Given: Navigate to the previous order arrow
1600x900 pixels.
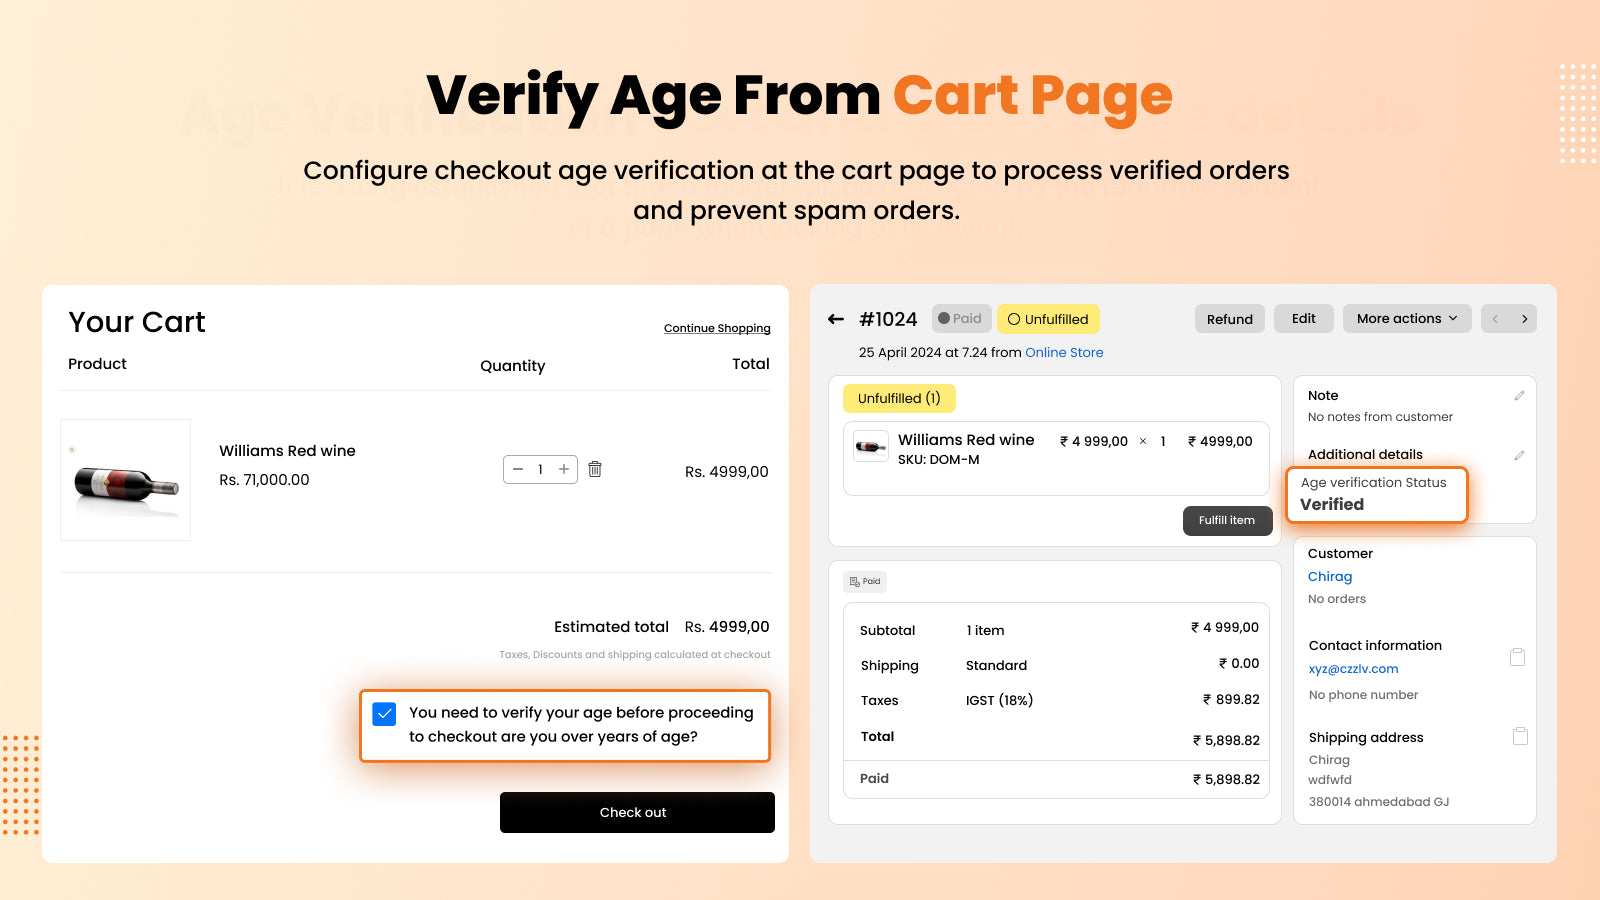Looking at the screenshot, I should coord(1496,318).
